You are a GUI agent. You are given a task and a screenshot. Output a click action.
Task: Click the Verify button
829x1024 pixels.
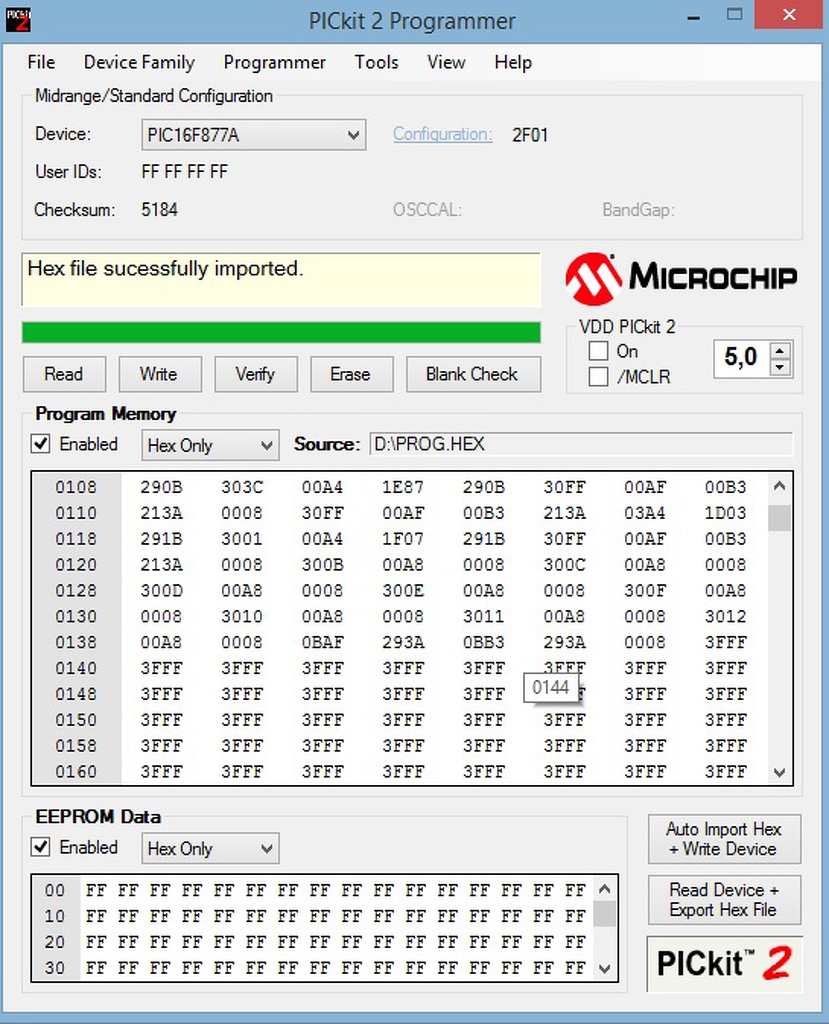tap(255, 374)
